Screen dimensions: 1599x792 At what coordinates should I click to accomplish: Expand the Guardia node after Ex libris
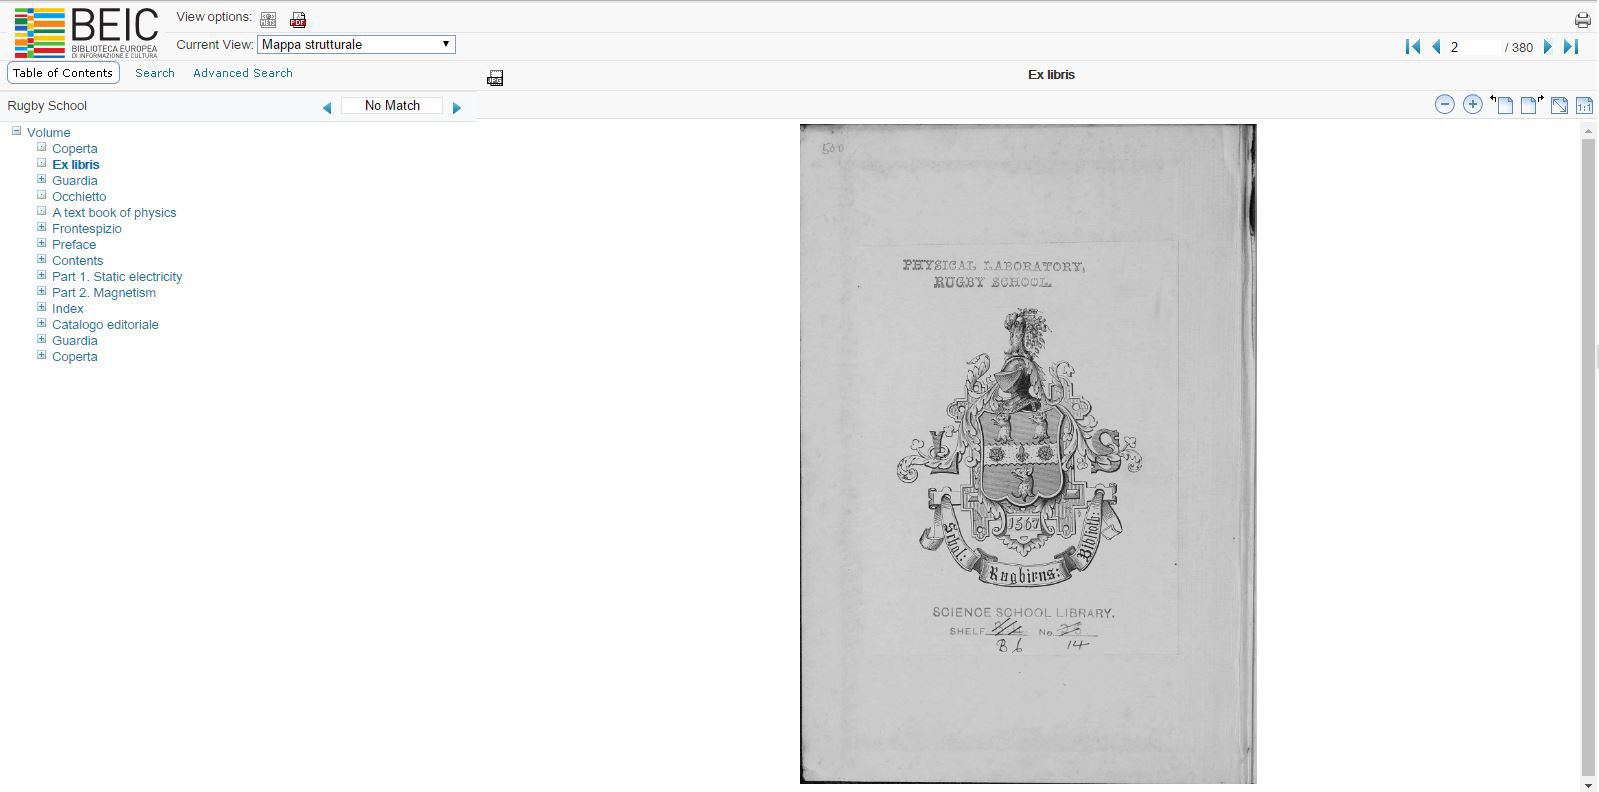[42, 179]
